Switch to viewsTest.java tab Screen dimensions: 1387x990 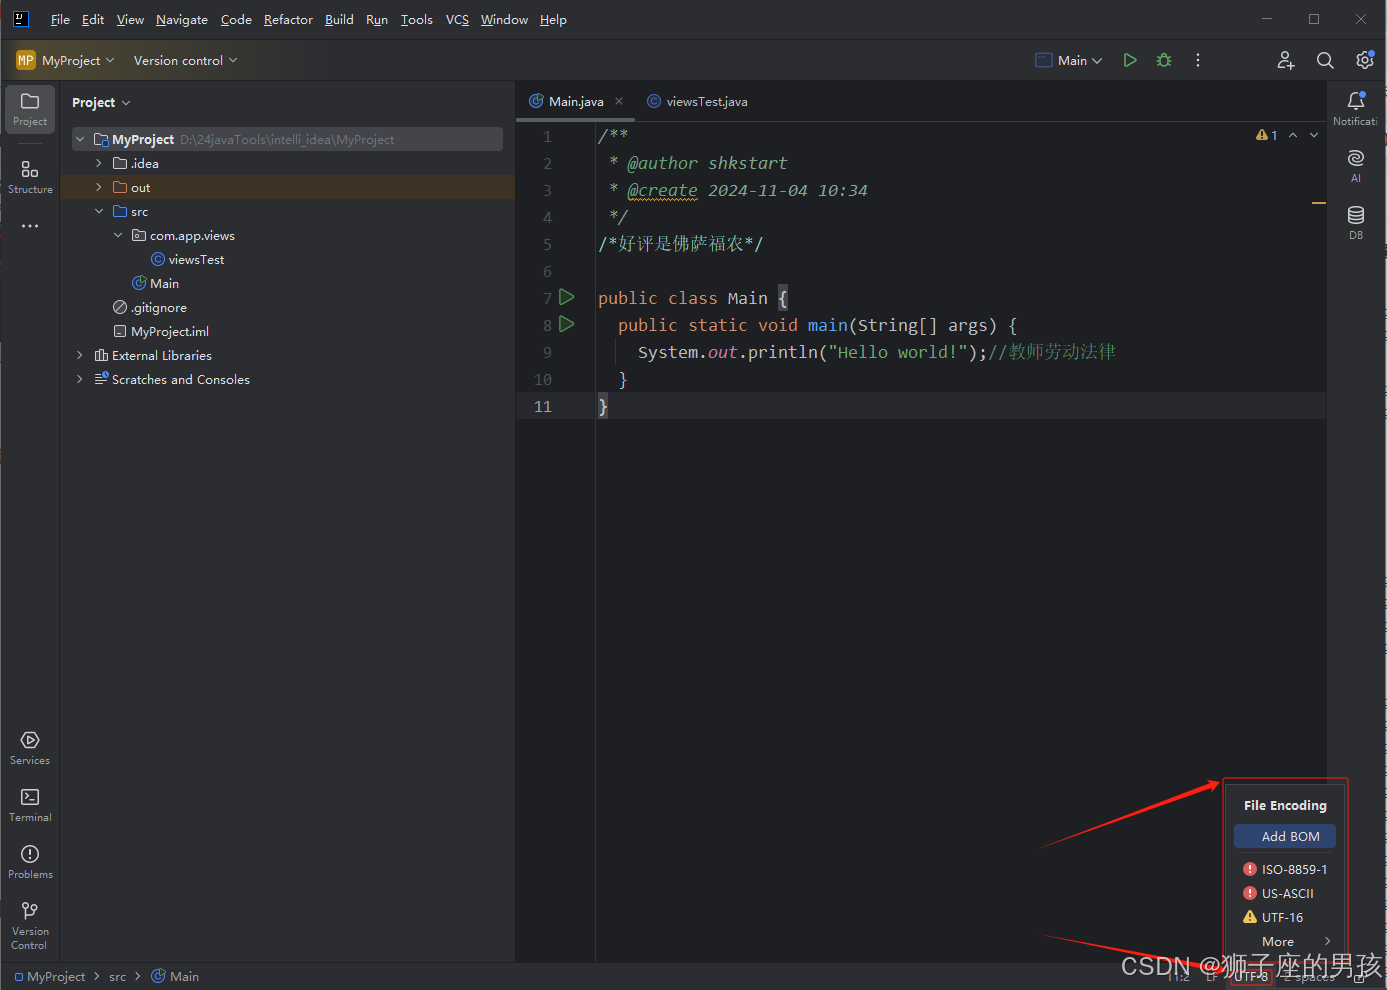tap(697, 101)
